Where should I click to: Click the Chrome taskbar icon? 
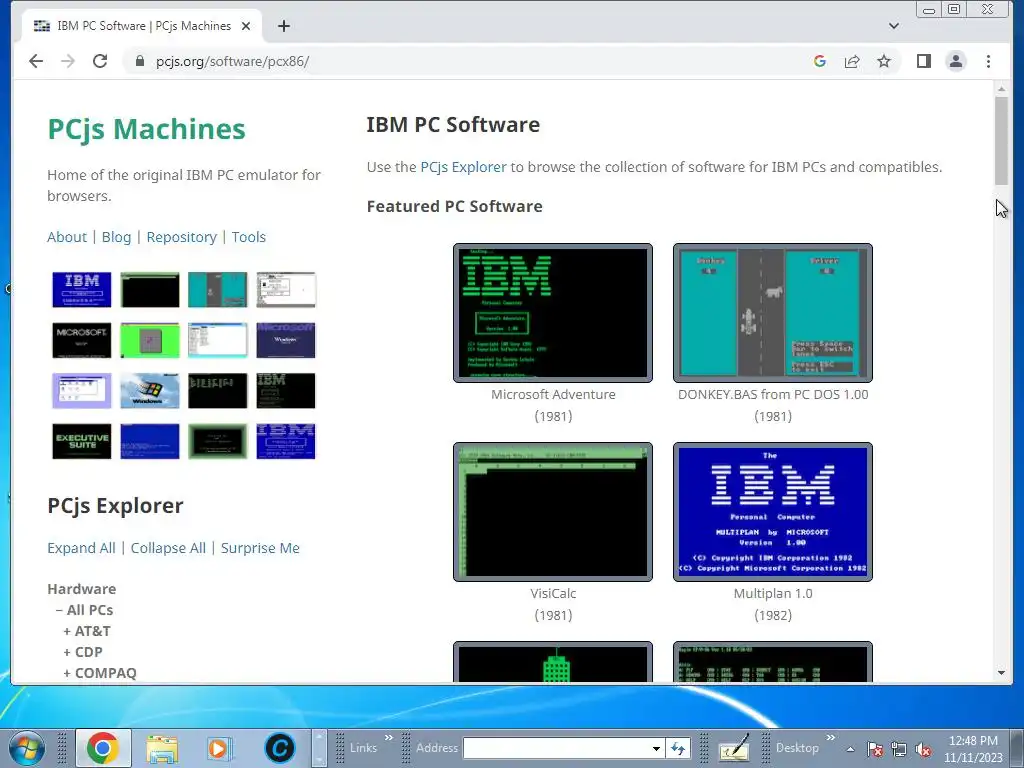(x=103, y=748)
